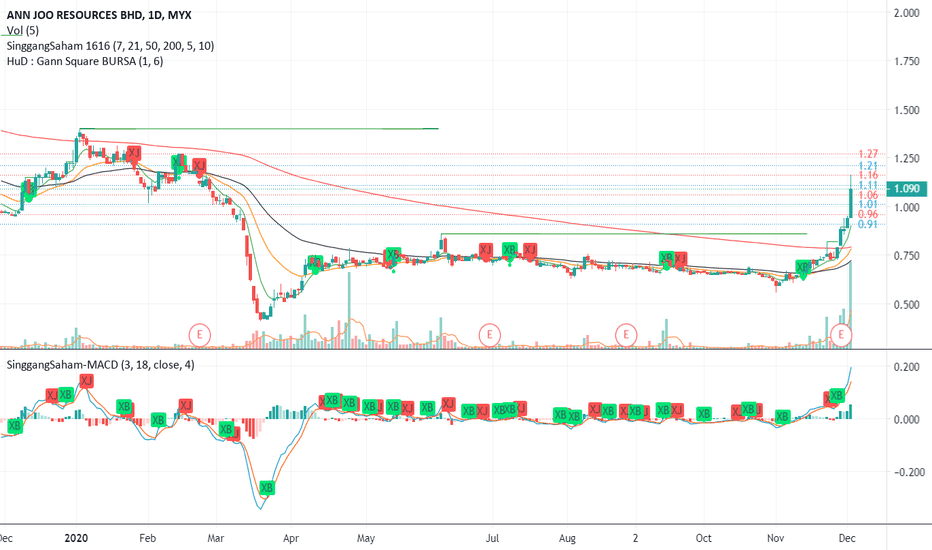Screen dimensions: 932x550
Task: Click the 2020 label on the time axis
Action: [x=76, y=538]
